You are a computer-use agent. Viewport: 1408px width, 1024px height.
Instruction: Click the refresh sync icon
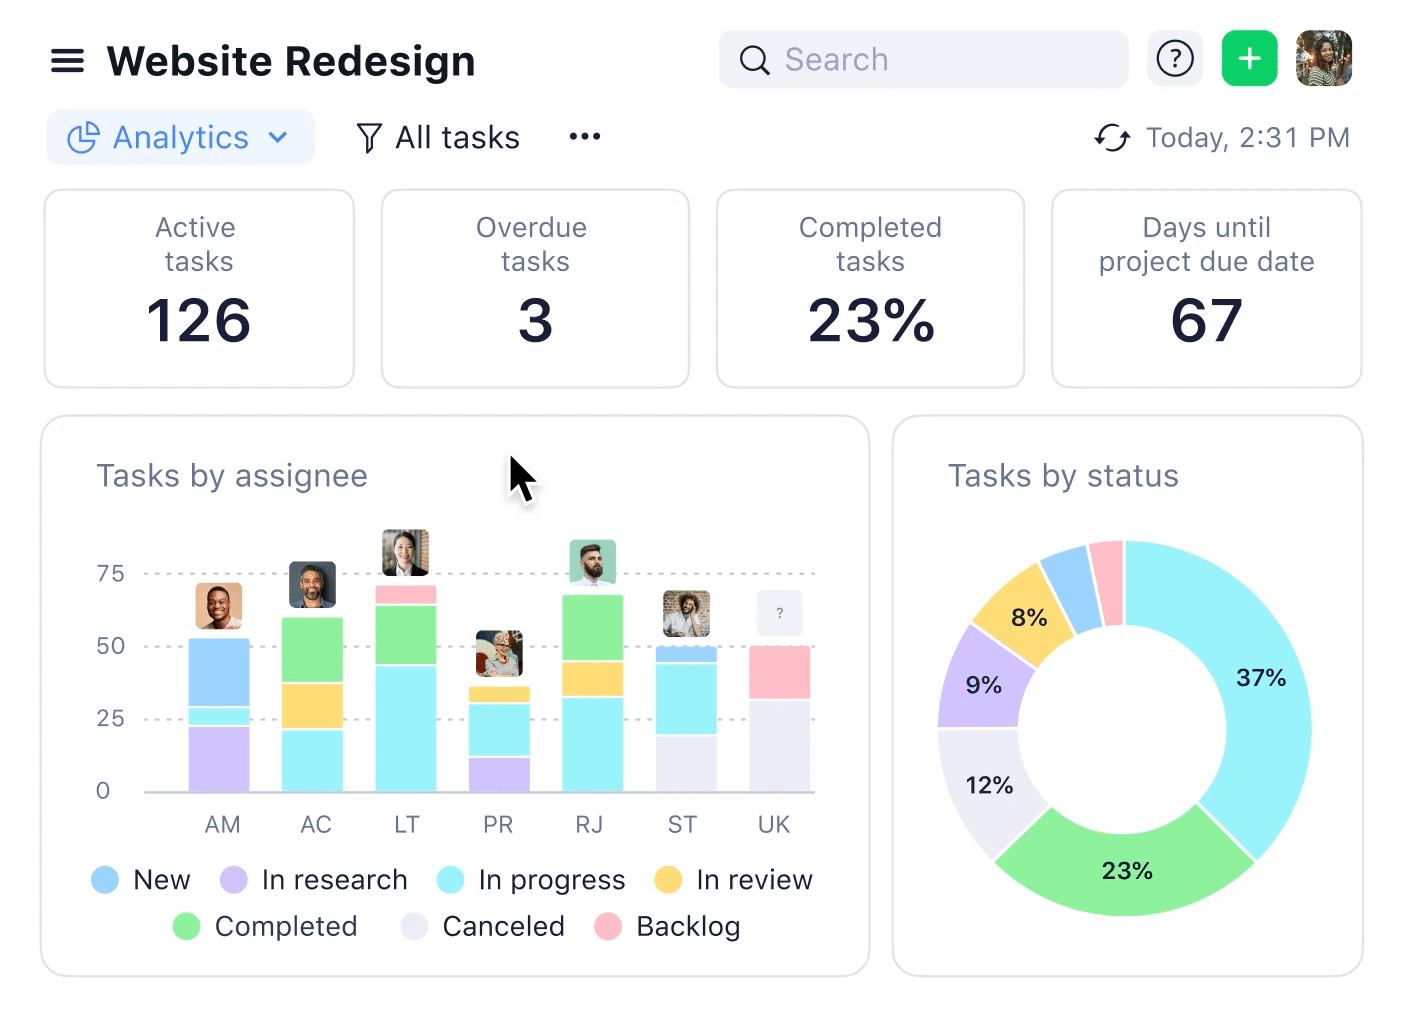tap(1112, 138)
